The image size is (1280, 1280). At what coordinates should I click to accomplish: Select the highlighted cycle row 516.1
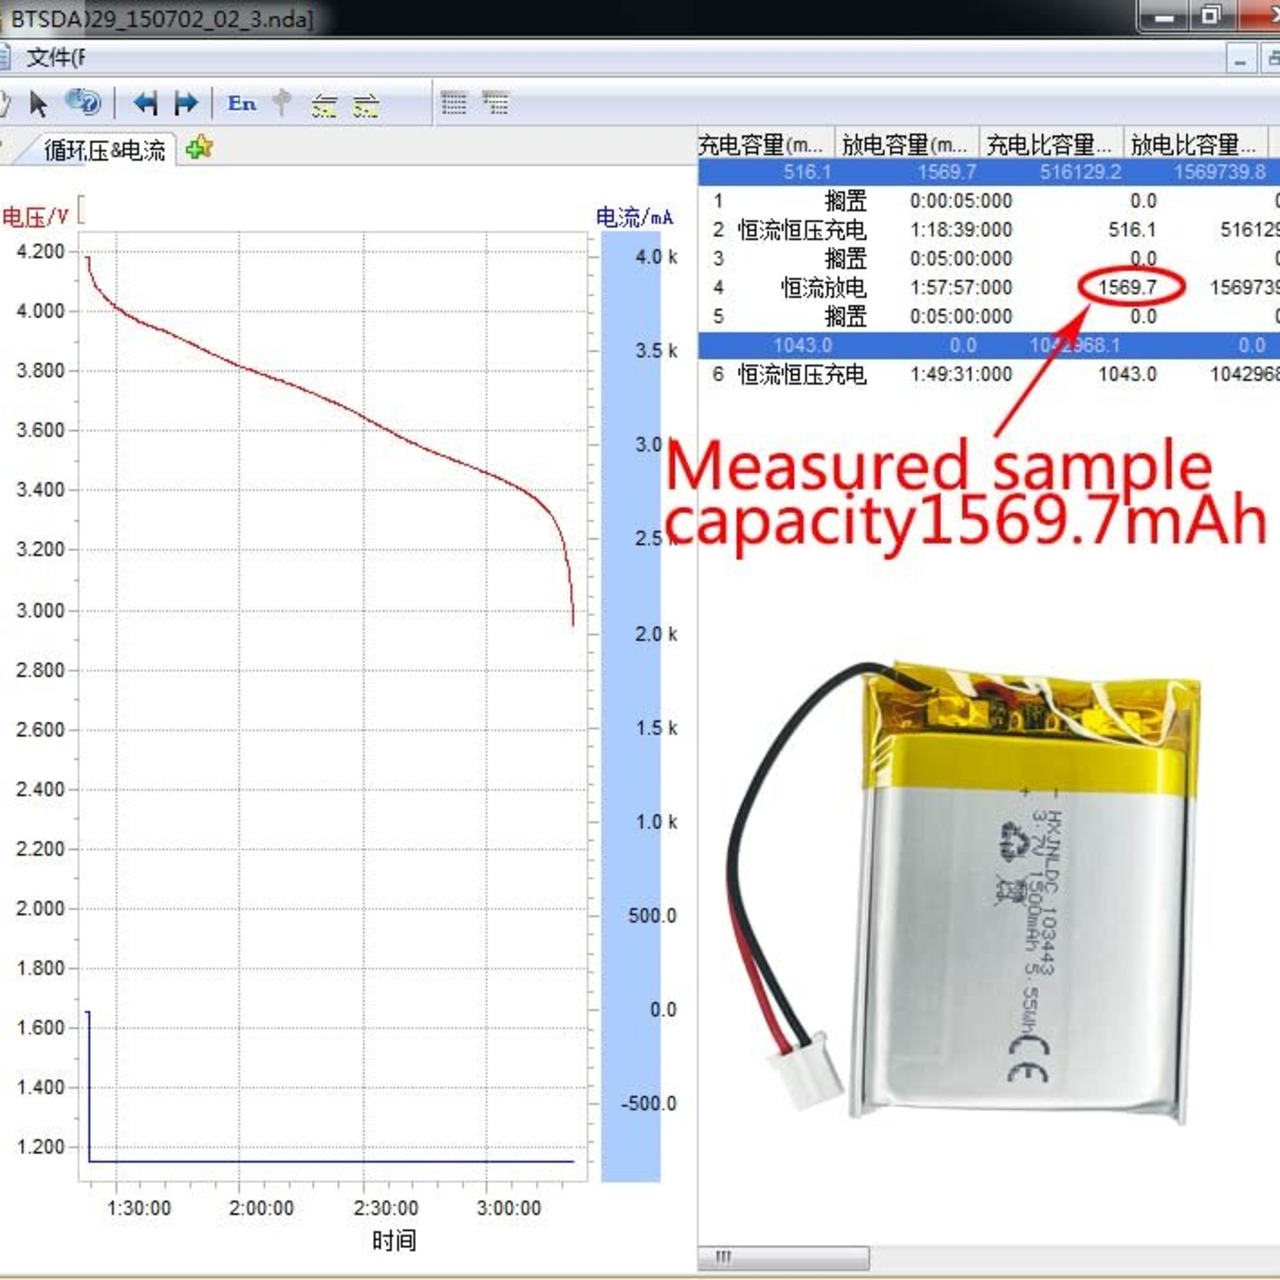989,172
